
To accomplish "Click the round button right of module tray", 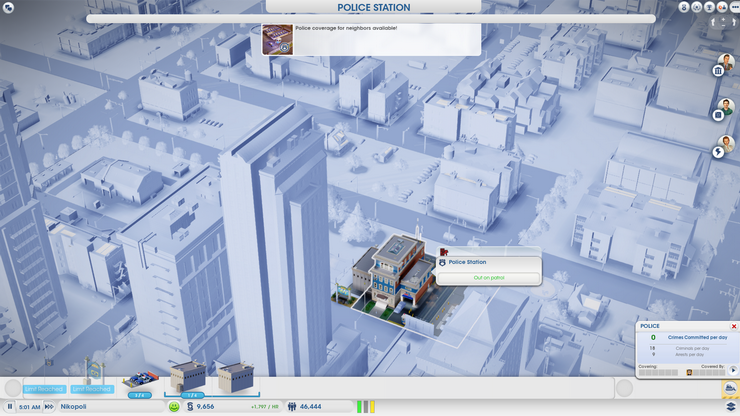I will pyautogui.click(x=624, y=388).
